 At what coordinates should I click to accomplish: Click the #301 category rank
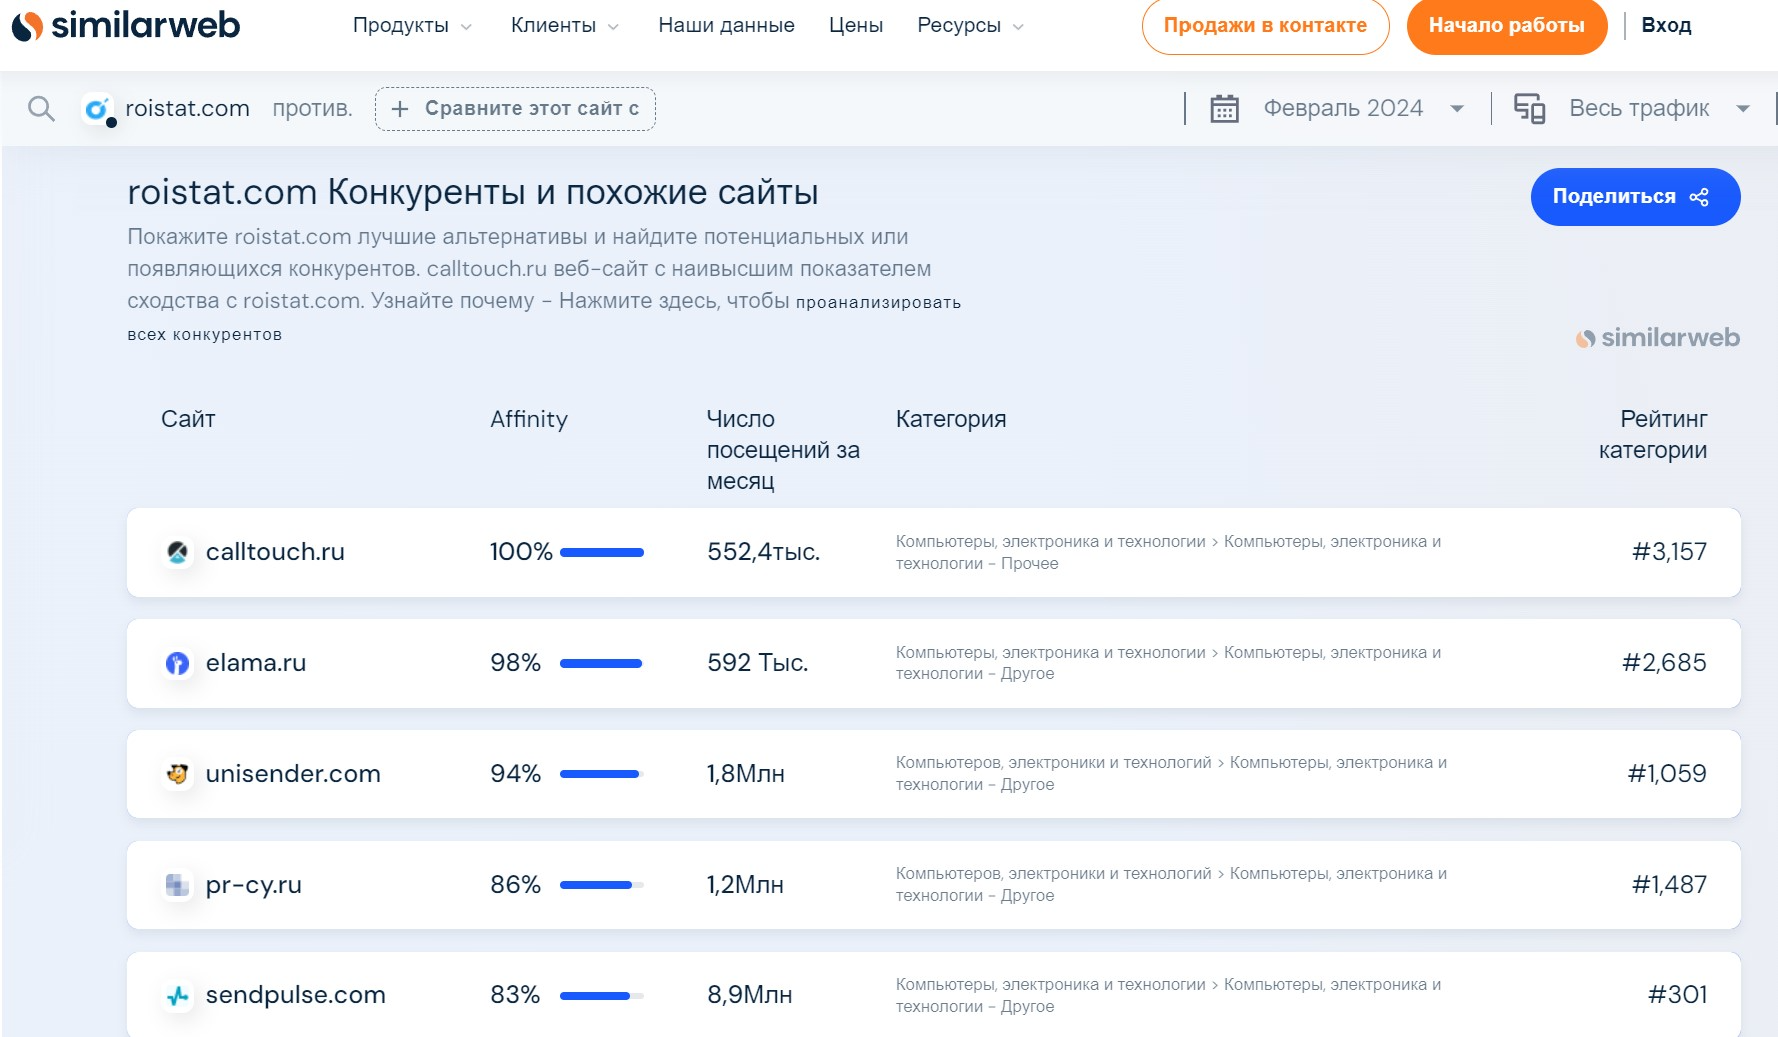pyautogui.click(x=1677, y=995)
